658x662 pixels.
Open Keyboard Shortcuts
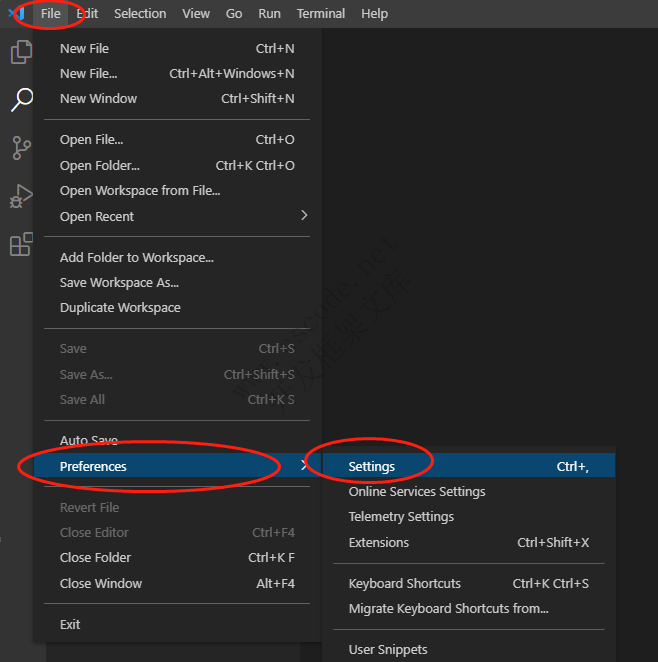tap(468, 583)
